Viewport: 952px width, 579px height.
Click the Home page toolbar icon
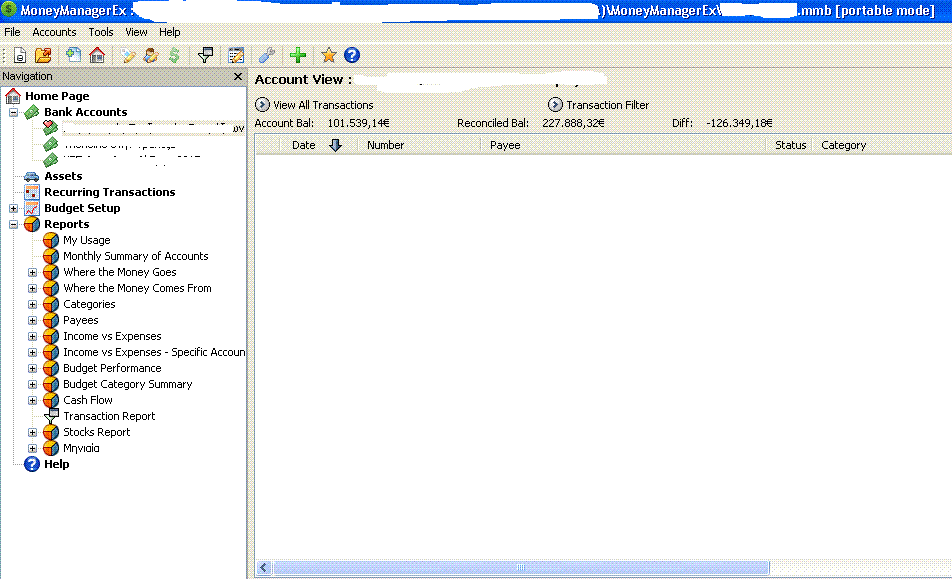click(x=97, y=55)
